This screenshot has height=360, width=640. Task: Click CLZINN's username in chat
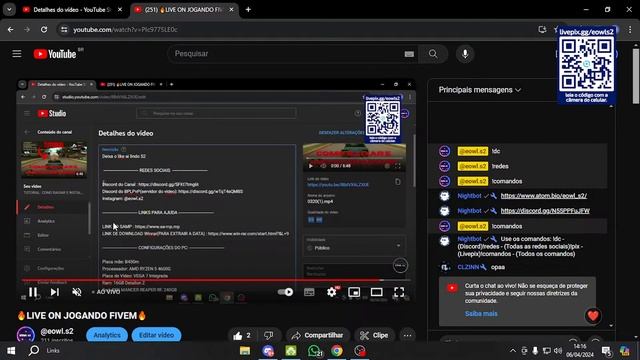pyautogui.click(x=468, y=267)
